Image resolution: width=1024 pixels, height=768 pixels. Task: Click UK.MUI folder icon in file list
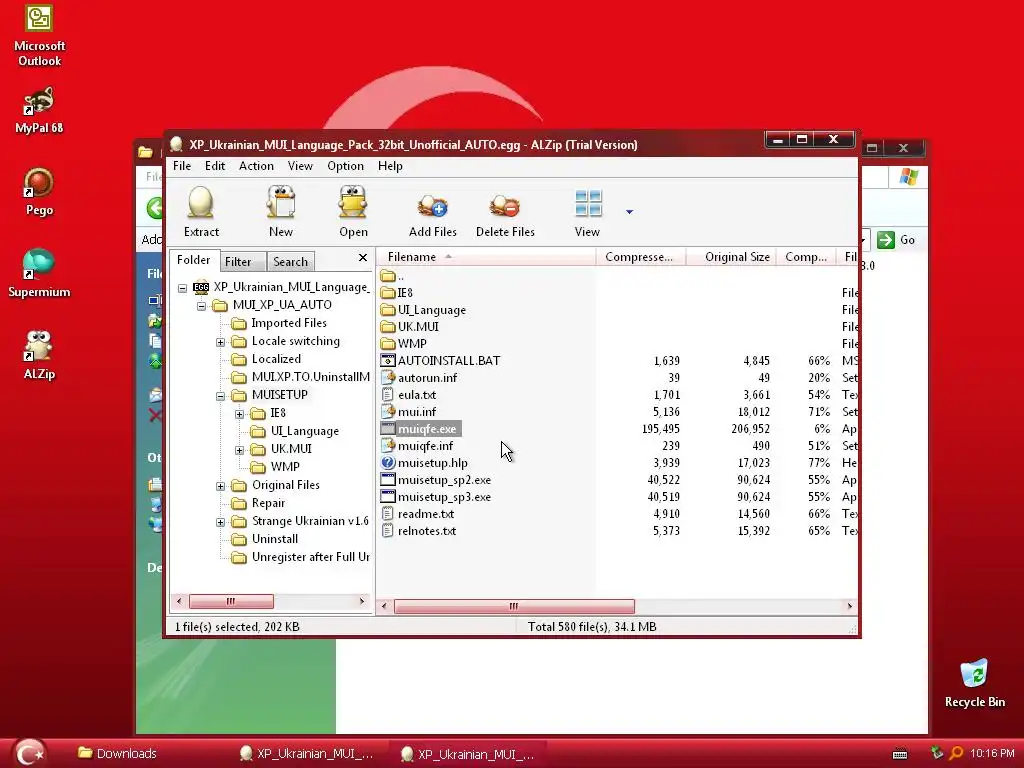[388, 327]
